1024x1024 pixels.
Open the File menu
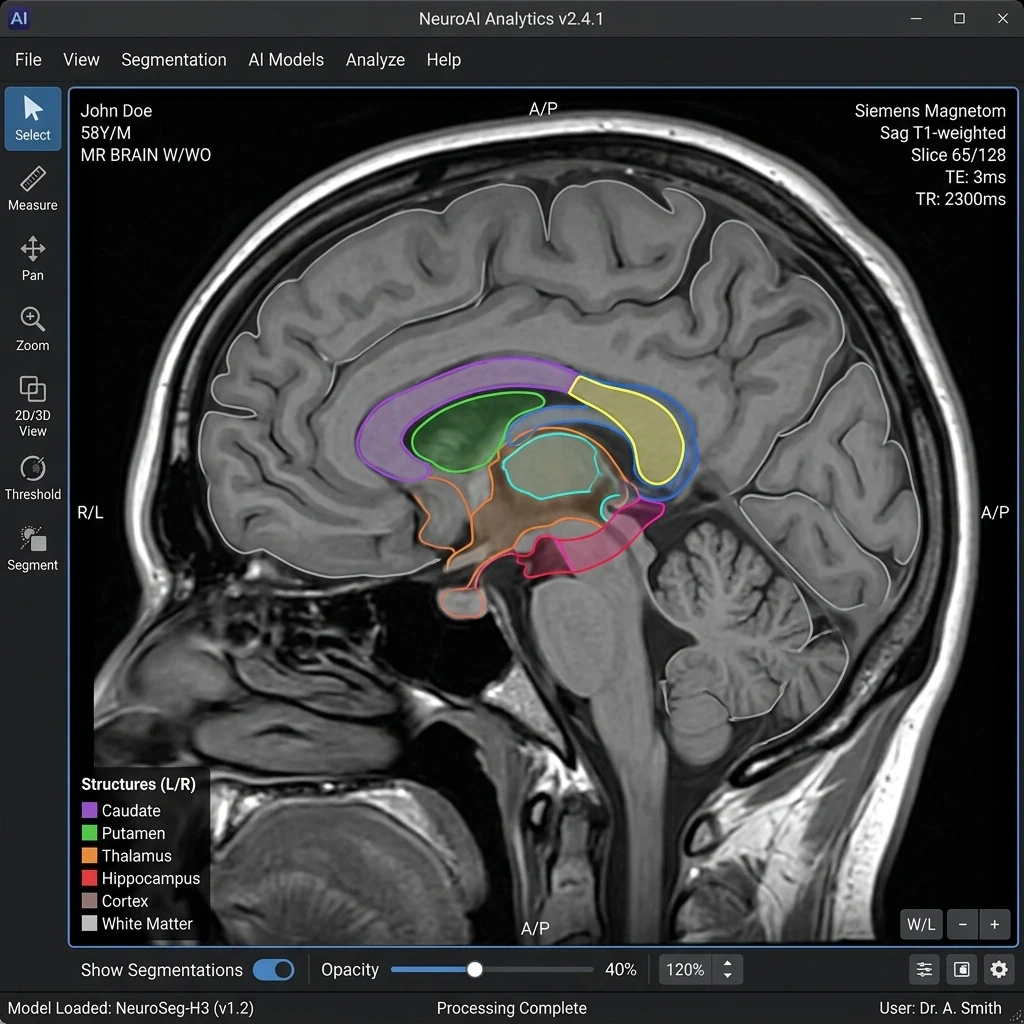(28, 59)
